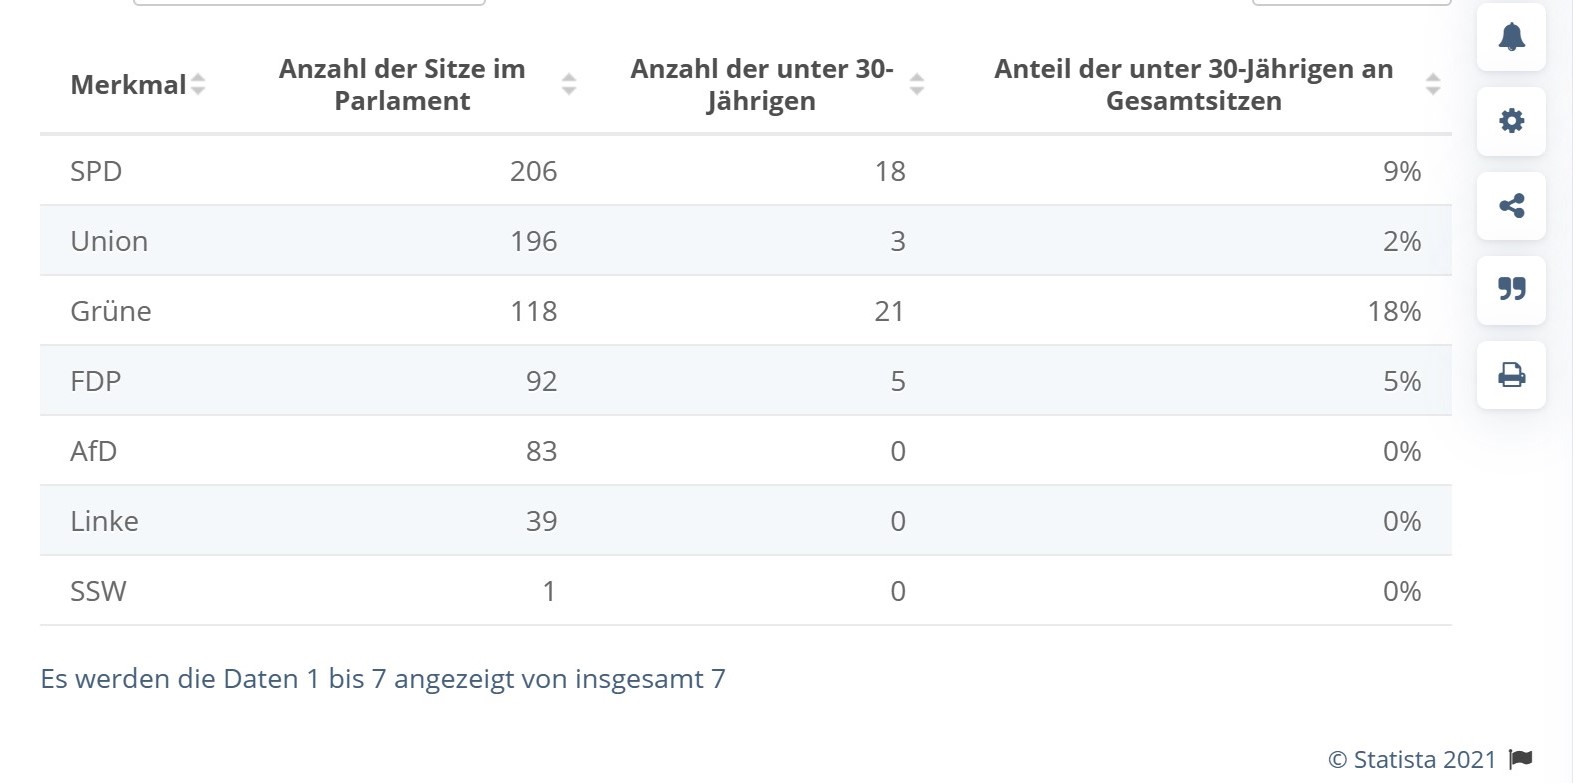Click the © Statista 2021 copyright text

click(x=1411, y=760)
